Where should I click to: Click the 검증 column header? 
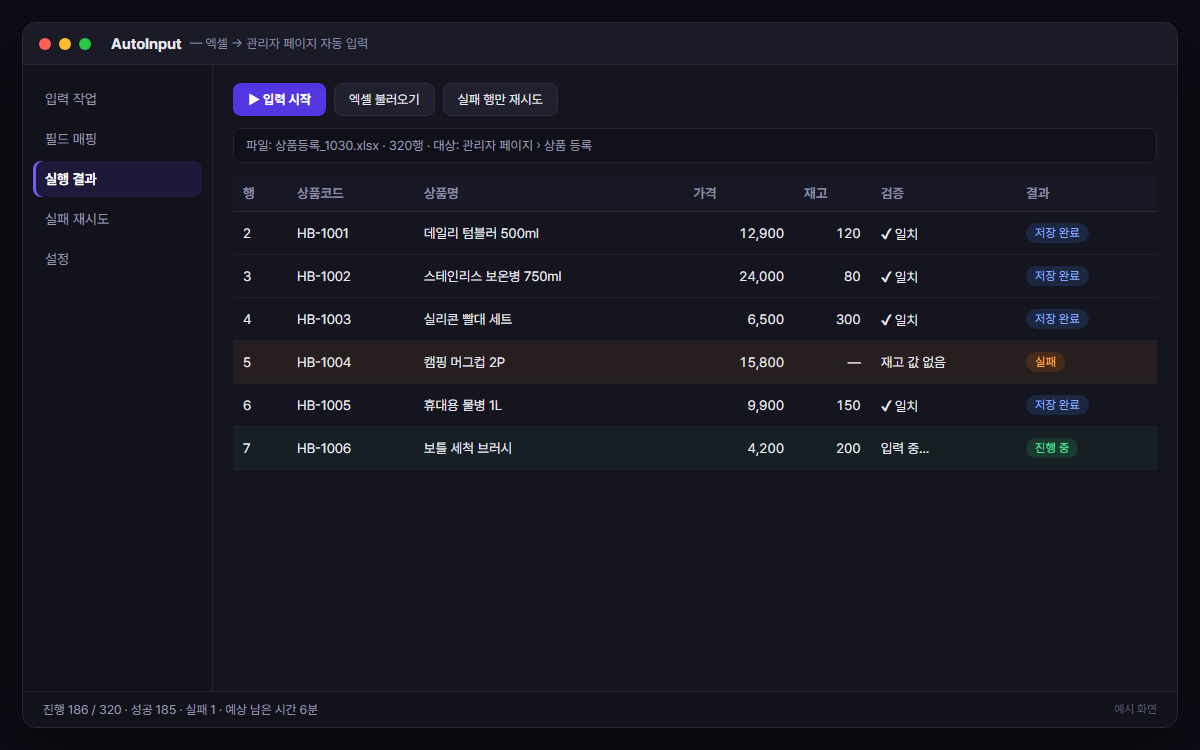[892, 193]
